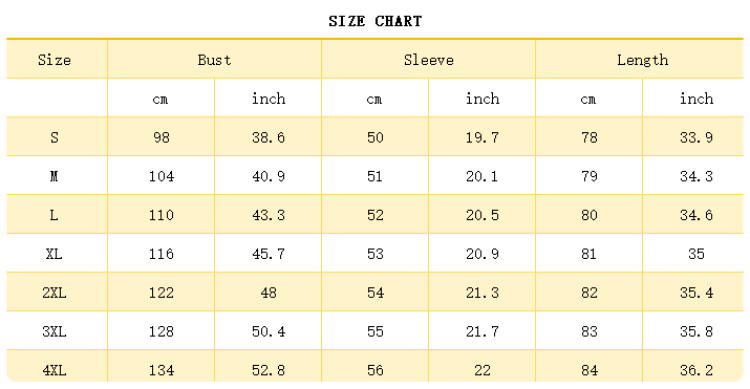Select the XL size row label
Screen dimensions: 750x389
(54, 254)
